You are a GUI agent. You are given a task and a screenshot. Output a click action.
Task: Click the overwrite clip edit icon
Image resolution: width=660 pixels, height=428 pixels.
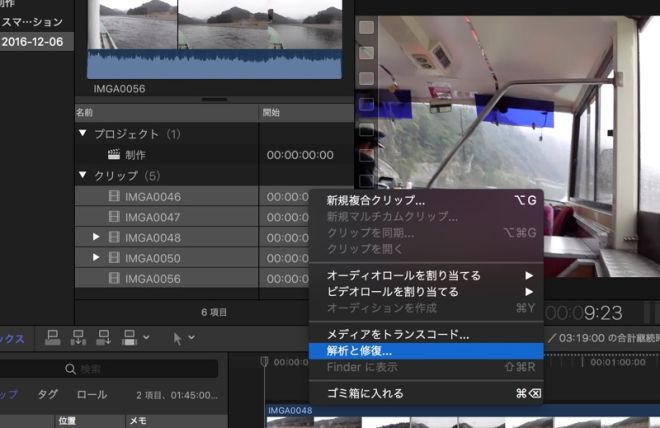tap(128, 339)
